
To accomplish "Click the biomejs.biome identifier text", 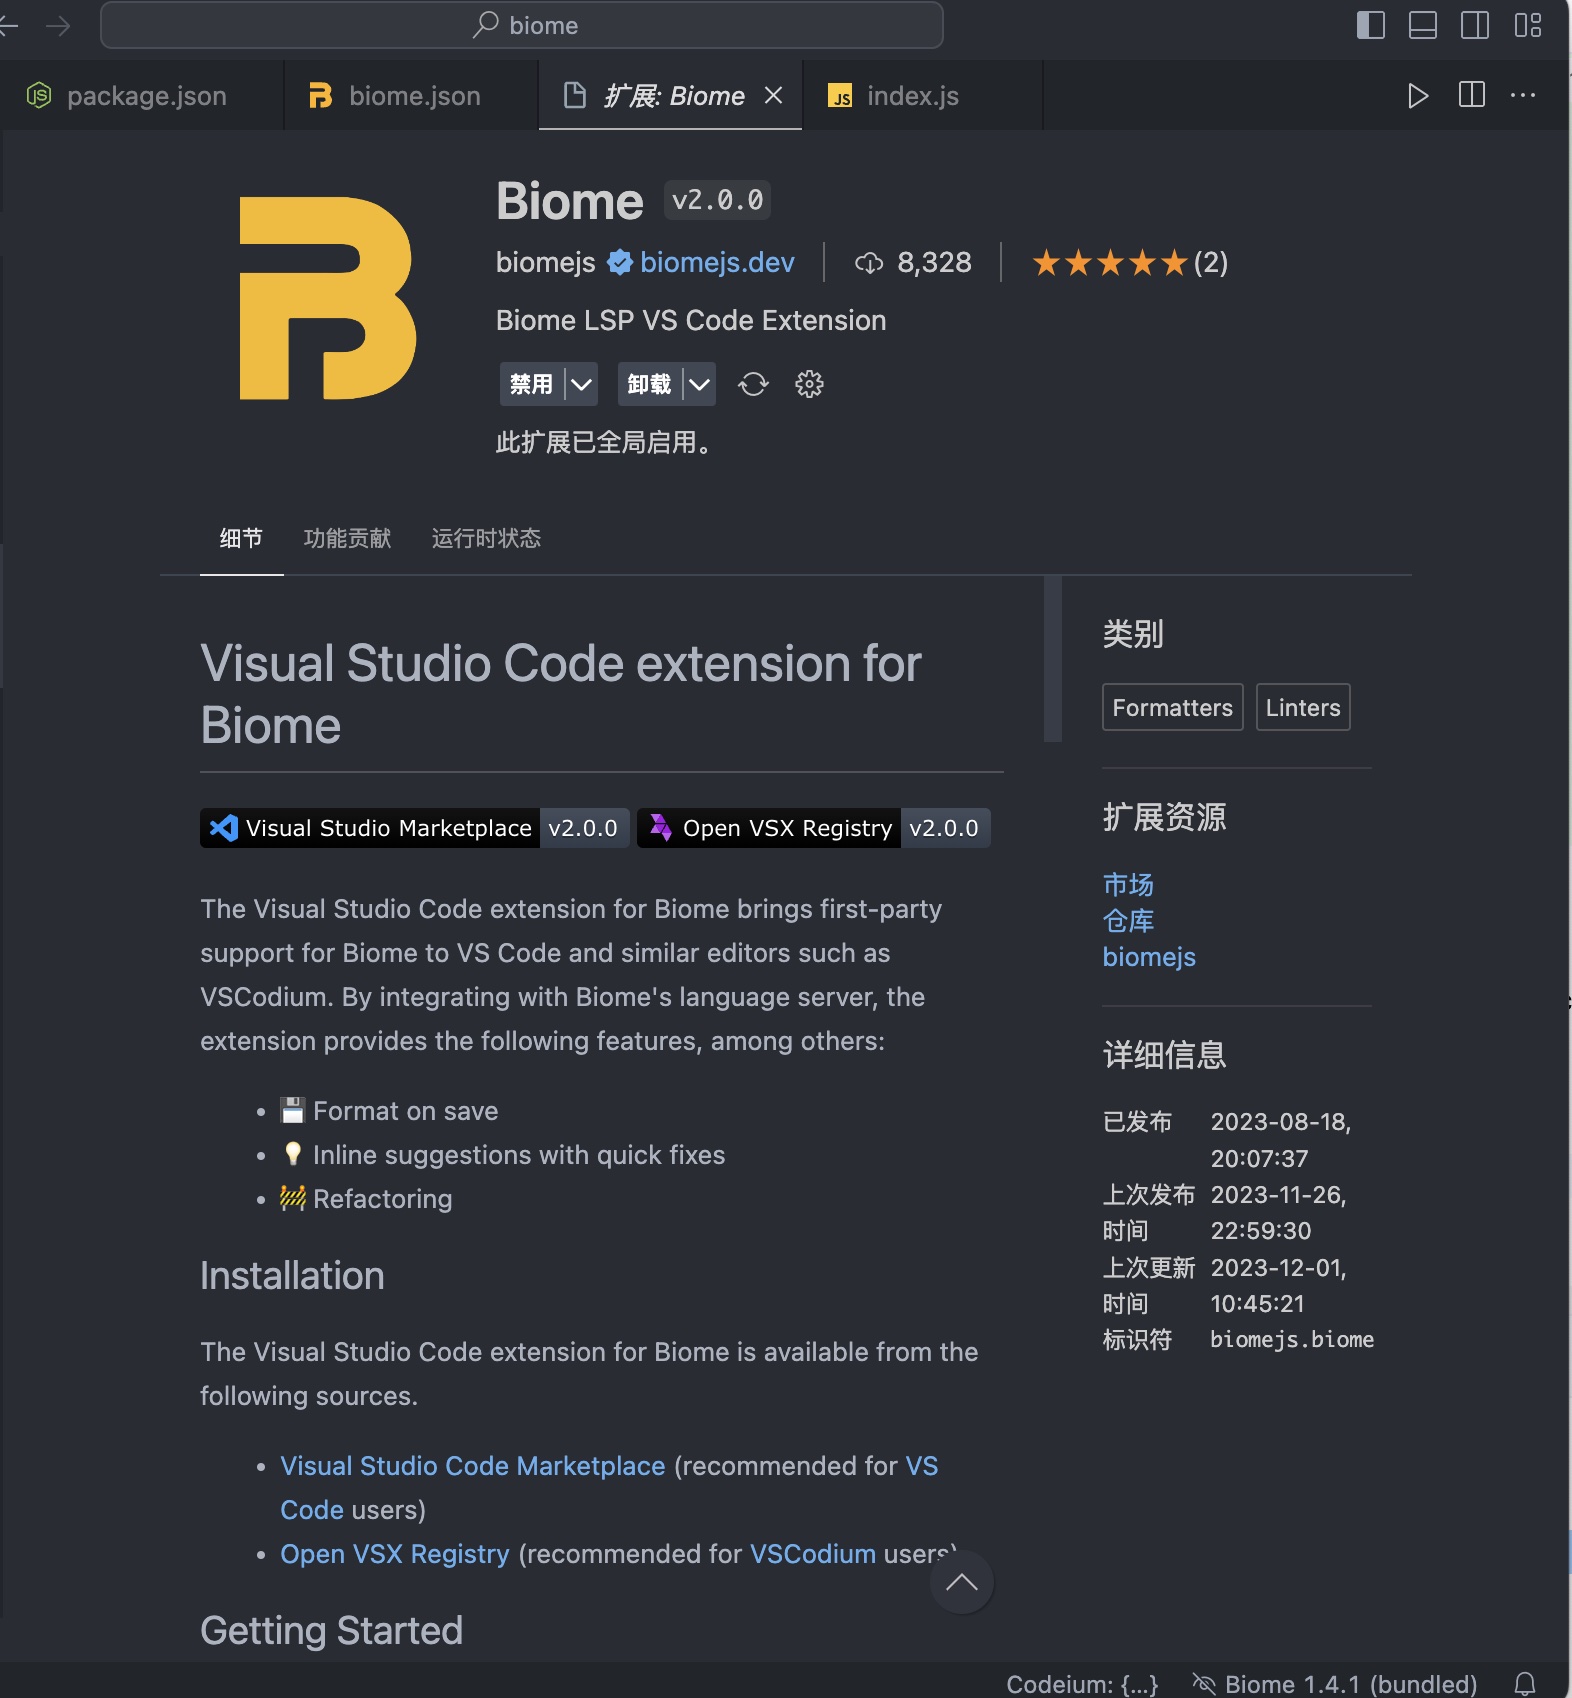I will (1292, 1339).
